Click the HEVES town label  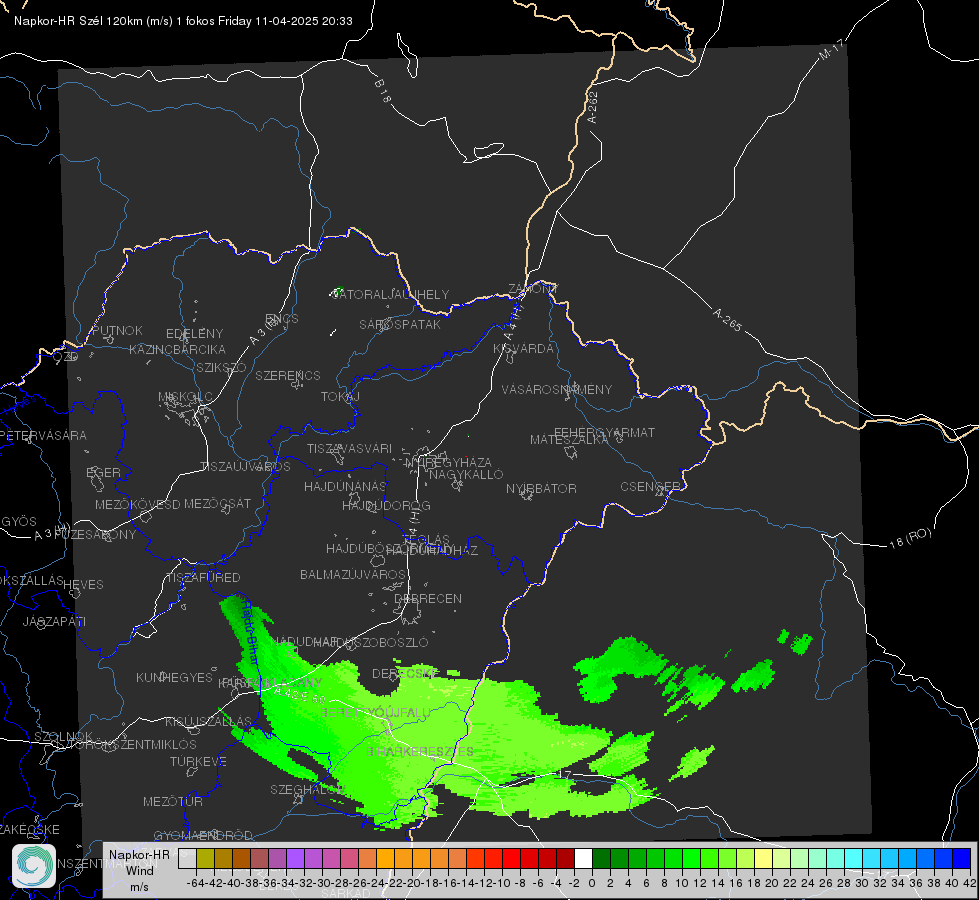point(83,585)
